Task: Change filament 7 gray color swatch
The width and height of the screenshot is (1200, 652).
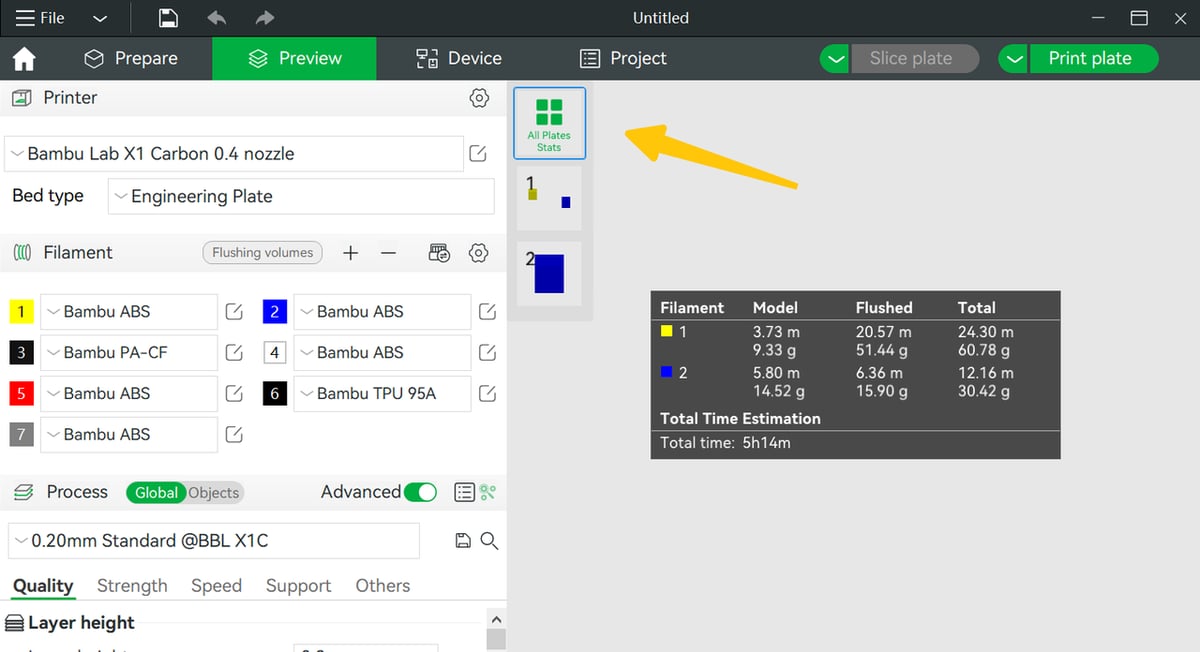Action: [x=21, y=435]
